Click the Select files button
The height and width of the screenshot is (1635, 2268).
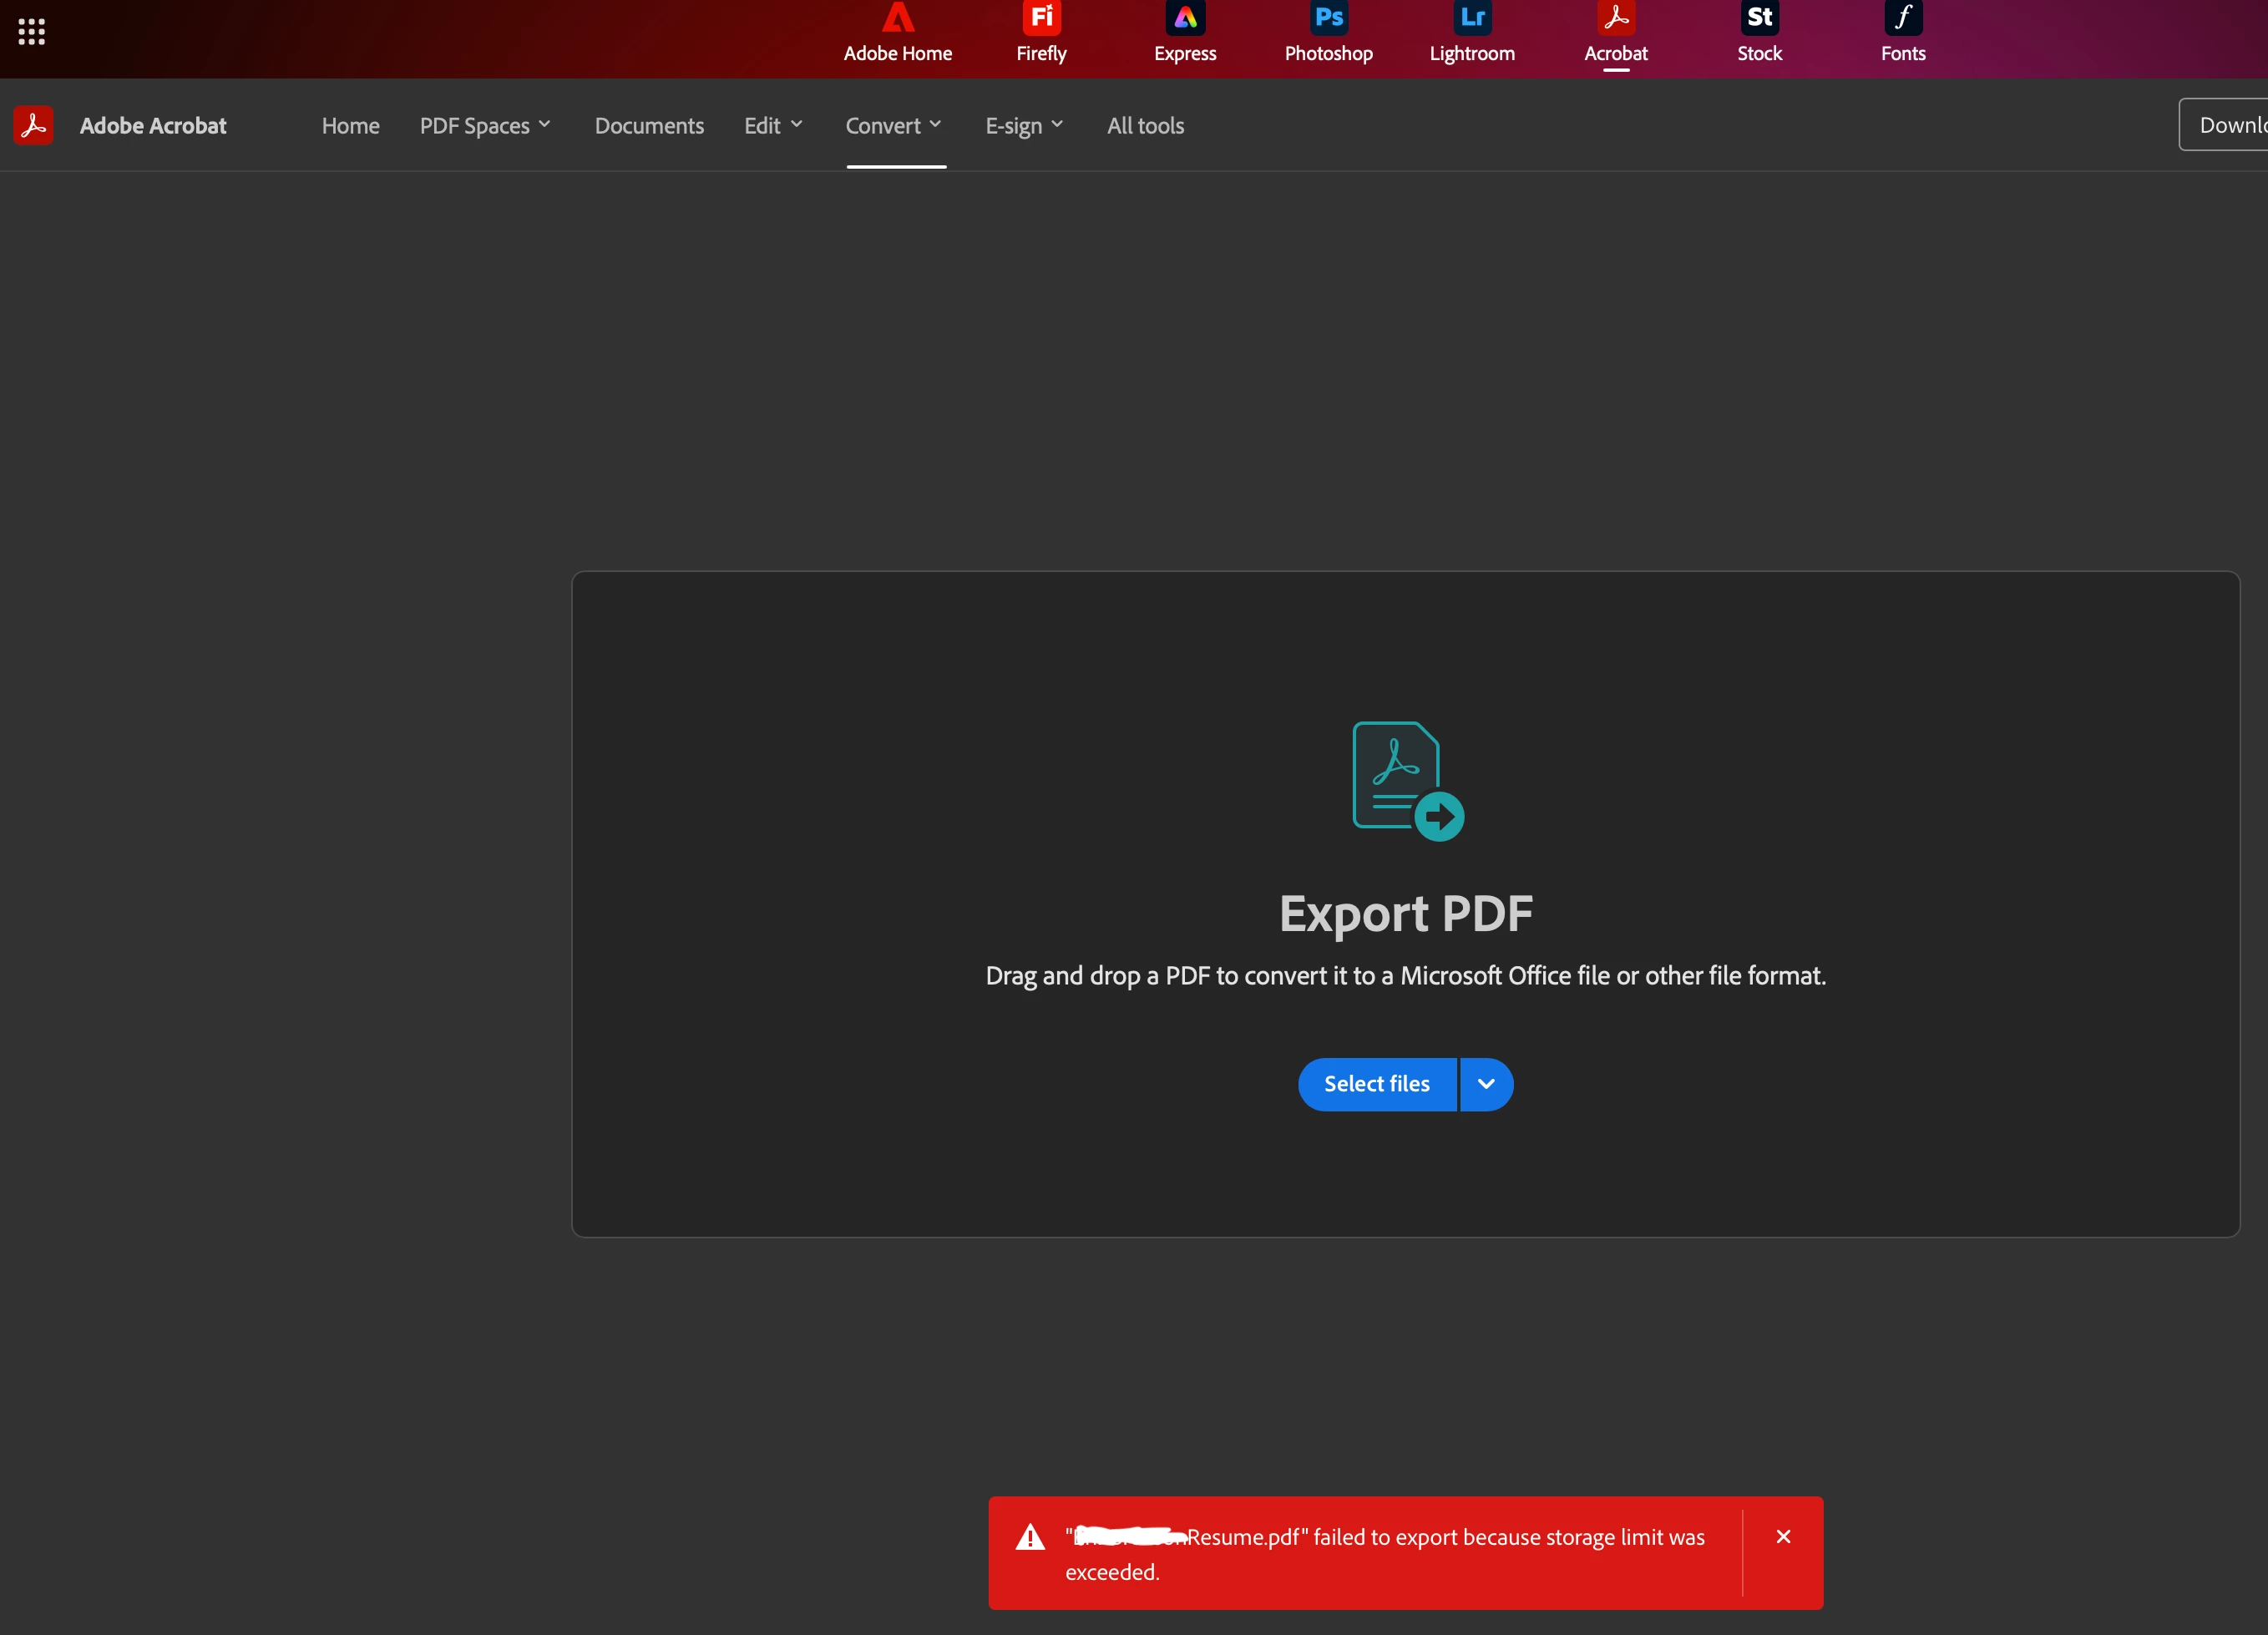pyautogui.click(x=1376, y=1084)
